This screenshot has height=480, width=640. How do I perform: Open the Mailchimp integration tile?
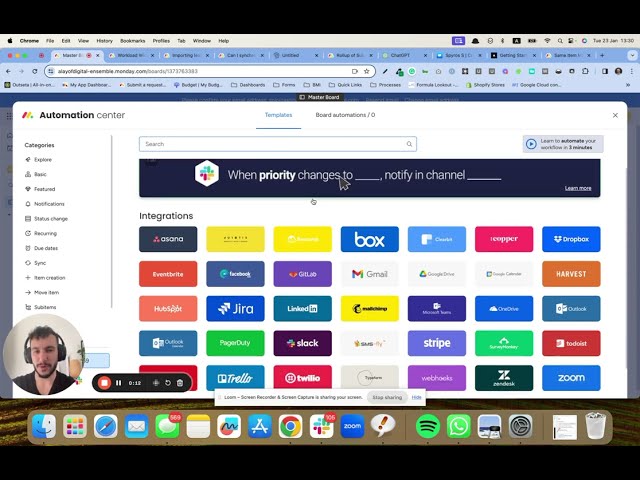click(369, 309)
